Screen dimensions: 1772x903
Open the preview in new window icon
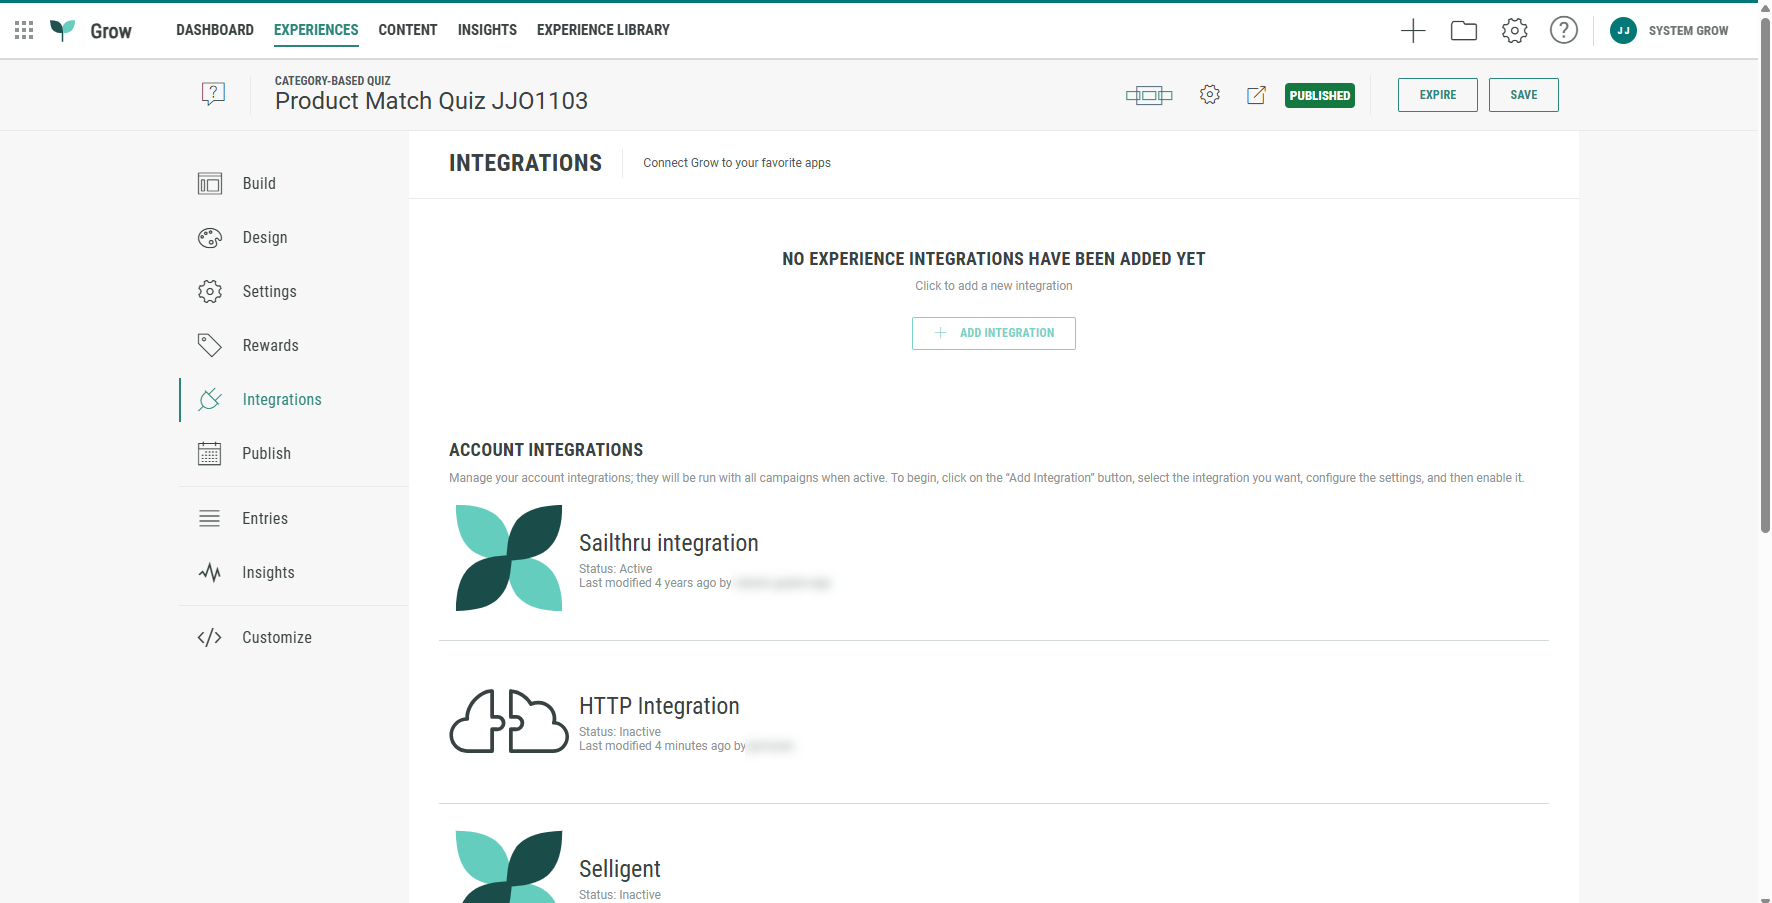pos(1256,95)
